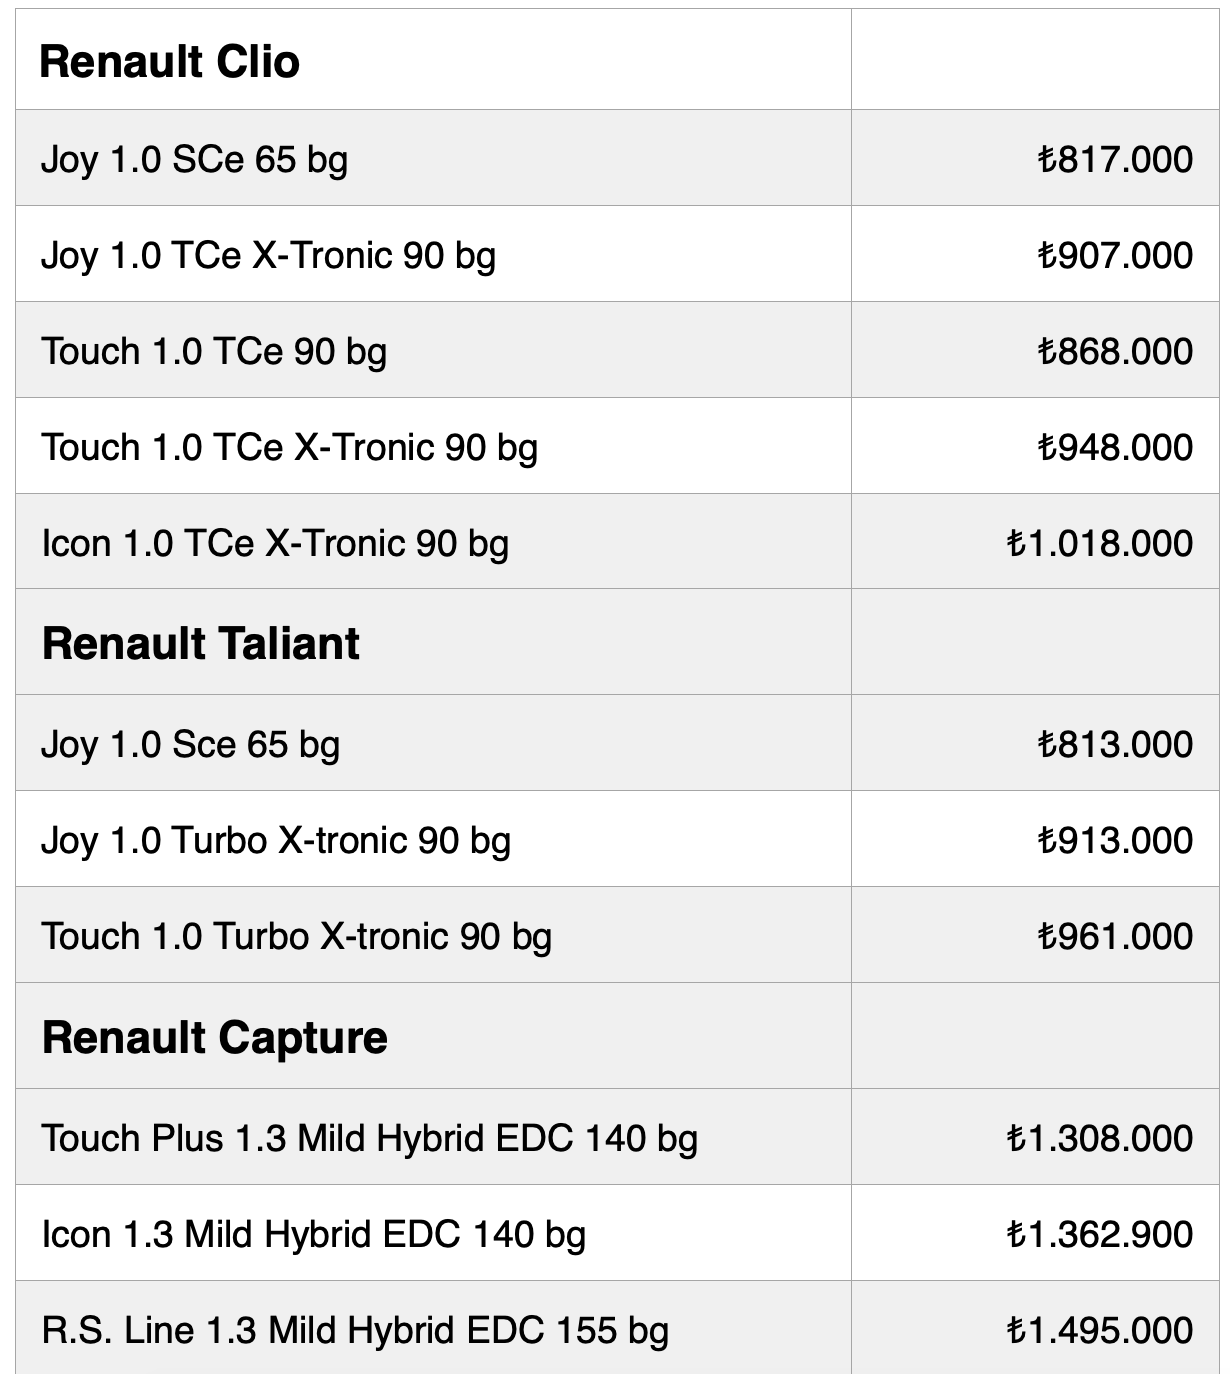1230x1374 pixels.
Task: Click the ₺813.000 price cell
Action: tap(1114, 744)
